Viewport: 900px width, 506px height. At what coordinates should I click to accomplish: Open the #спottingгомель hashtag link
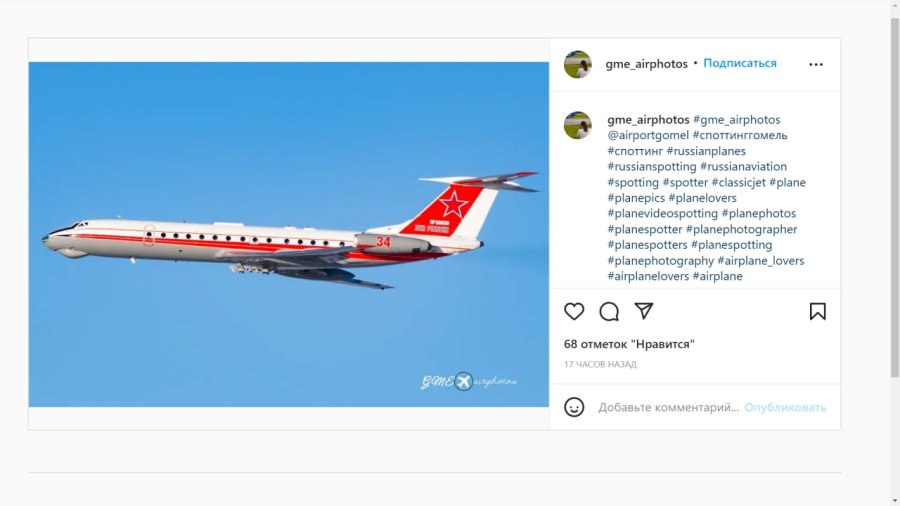[x=740, y=135]
